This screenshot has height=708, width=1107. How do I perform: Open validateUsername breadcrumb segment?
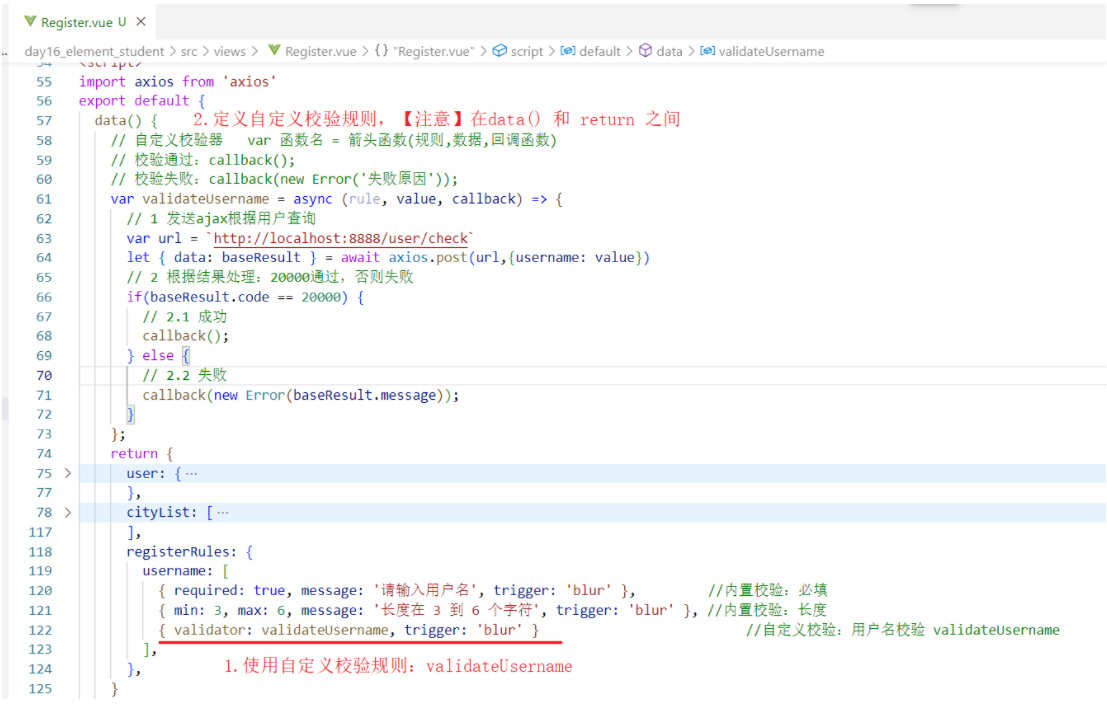[x=772, y=52]
